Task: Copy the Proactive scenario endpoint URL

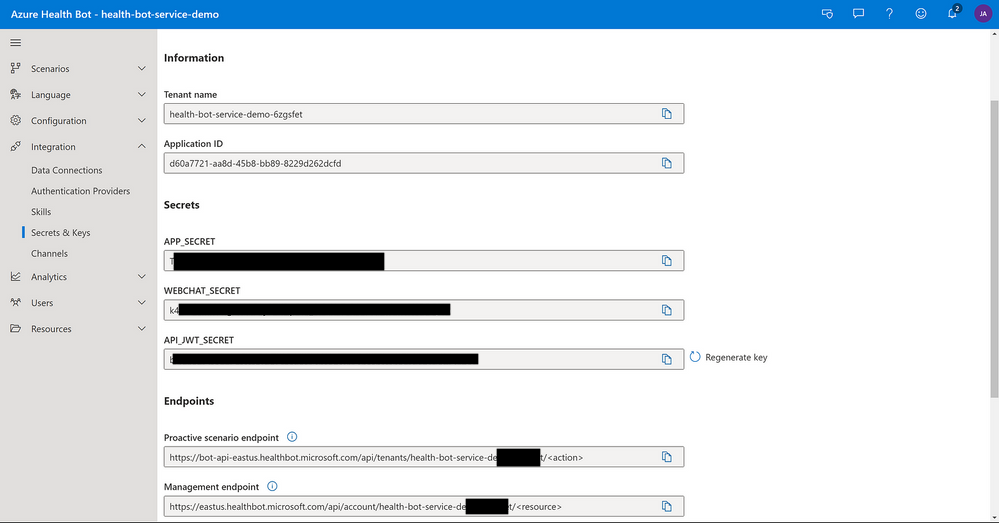Action: click(x=666, y=457)
